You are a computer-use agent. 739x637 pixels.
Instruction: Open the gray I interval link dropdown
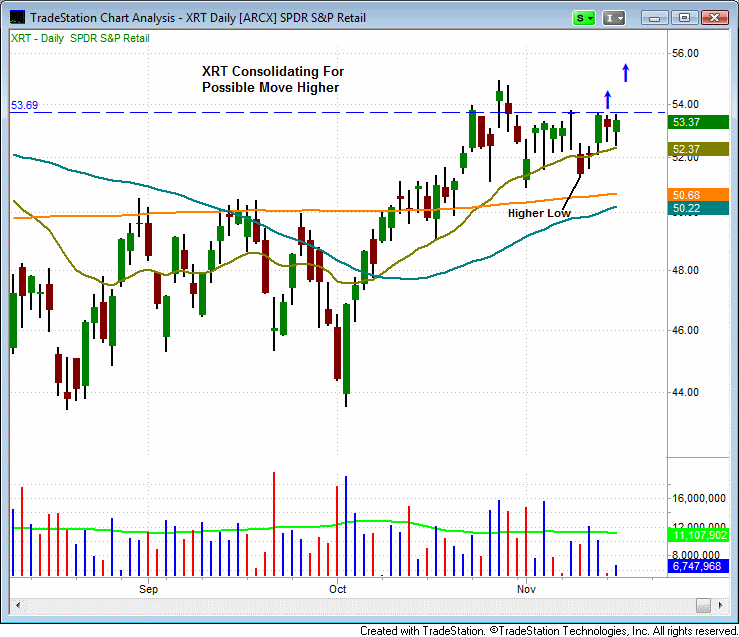click(x=614, y=18)
